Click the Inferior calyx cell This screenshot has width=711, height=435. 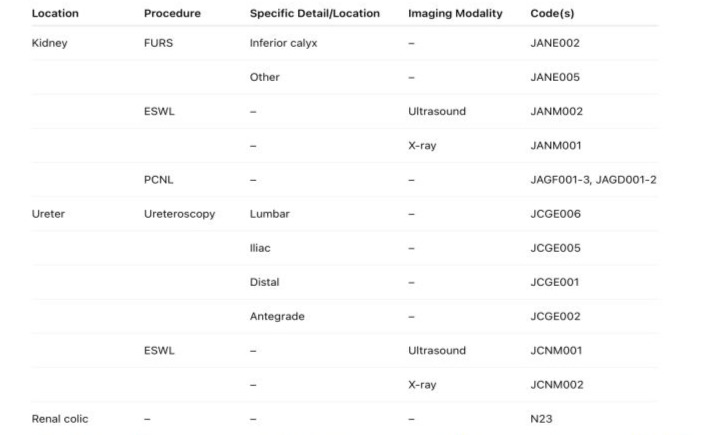(283, 43)
